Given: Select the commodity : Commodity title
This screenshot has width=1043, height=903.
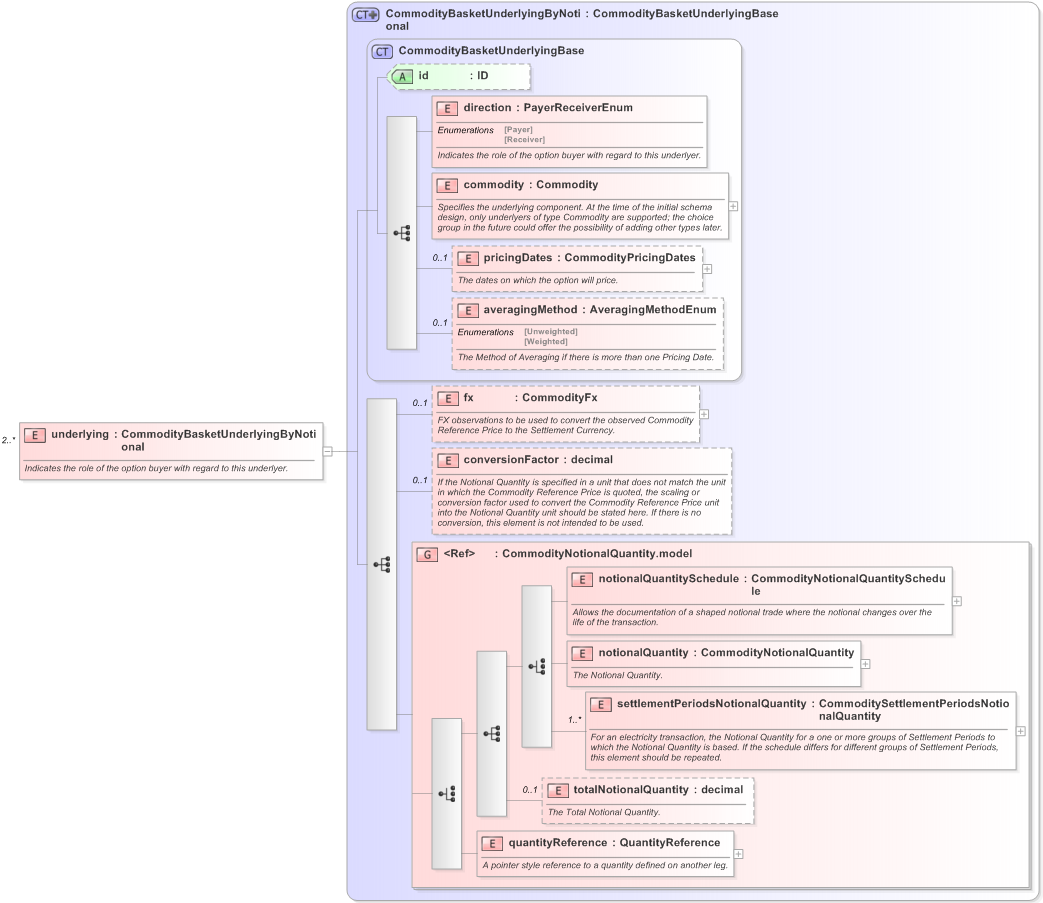Looking at the screenshot, I should pos(531,185).
